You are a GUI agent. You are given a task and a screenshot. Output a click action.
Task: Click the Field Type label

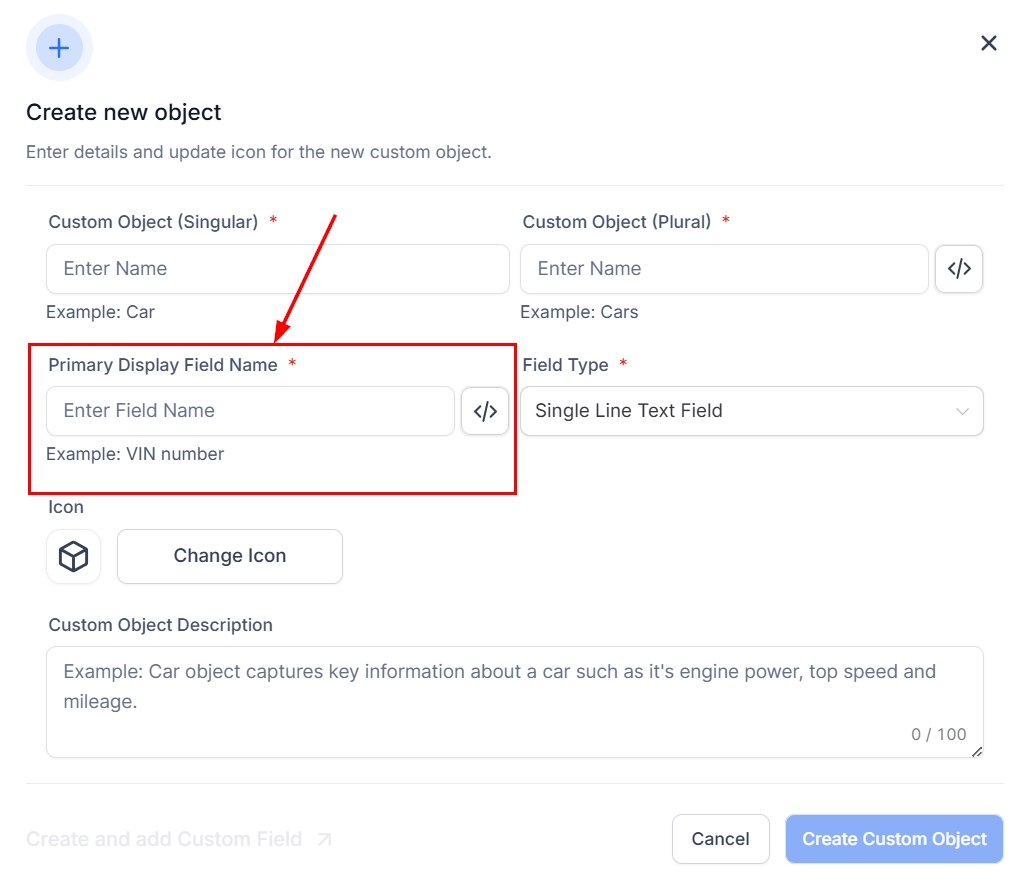pyautogui.click(x=565, y=365)
